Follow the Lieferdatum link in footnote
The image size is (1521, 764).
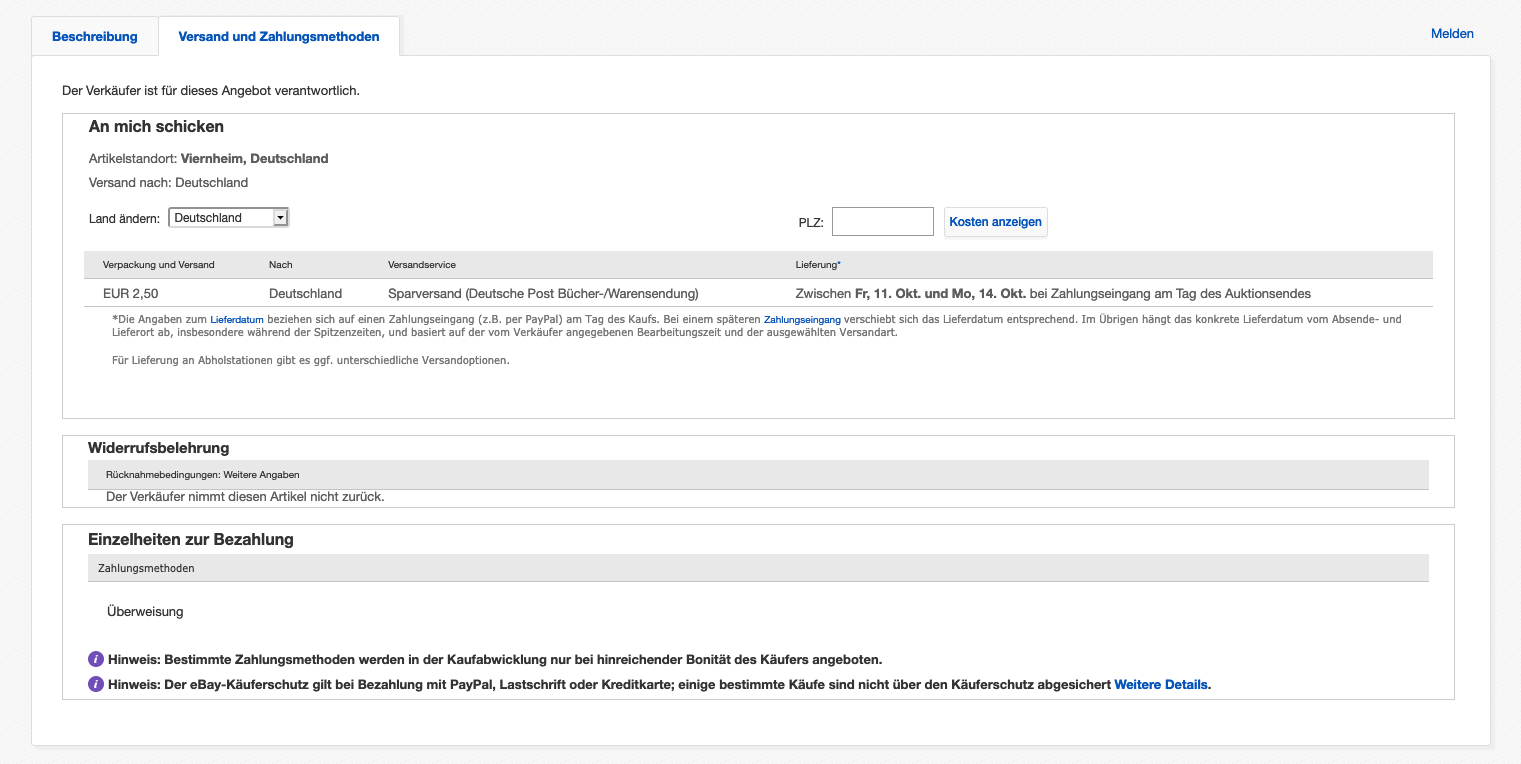(x=237, y=320)
